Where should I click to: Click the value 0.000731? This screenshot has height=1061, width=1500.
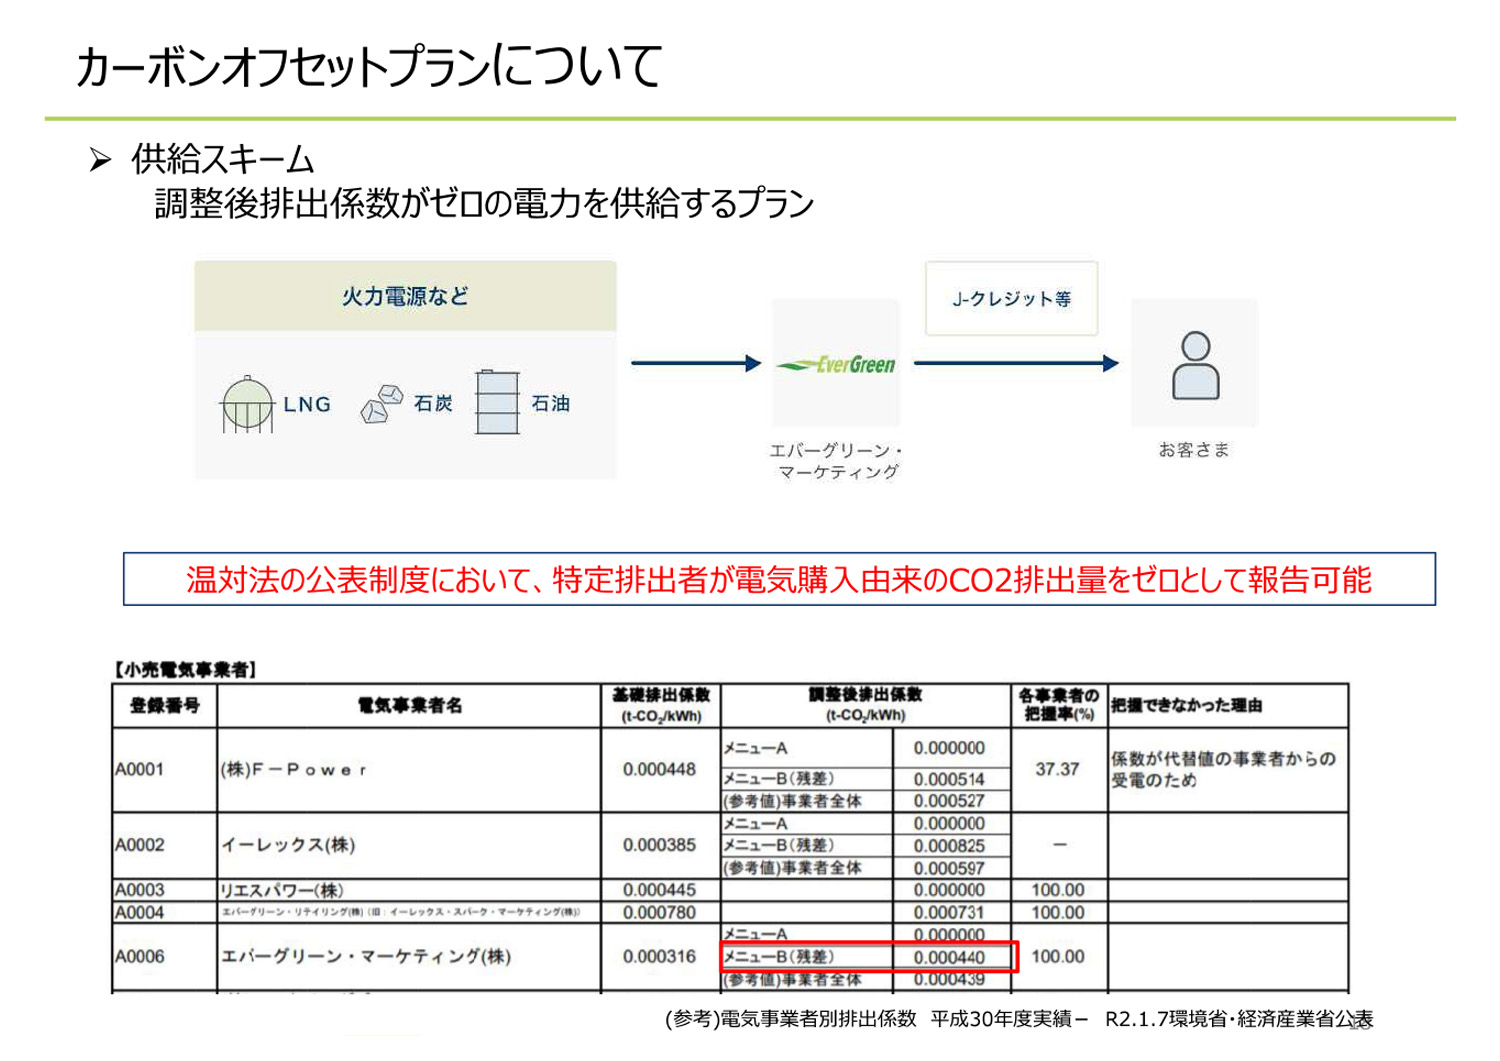point(949,912)
